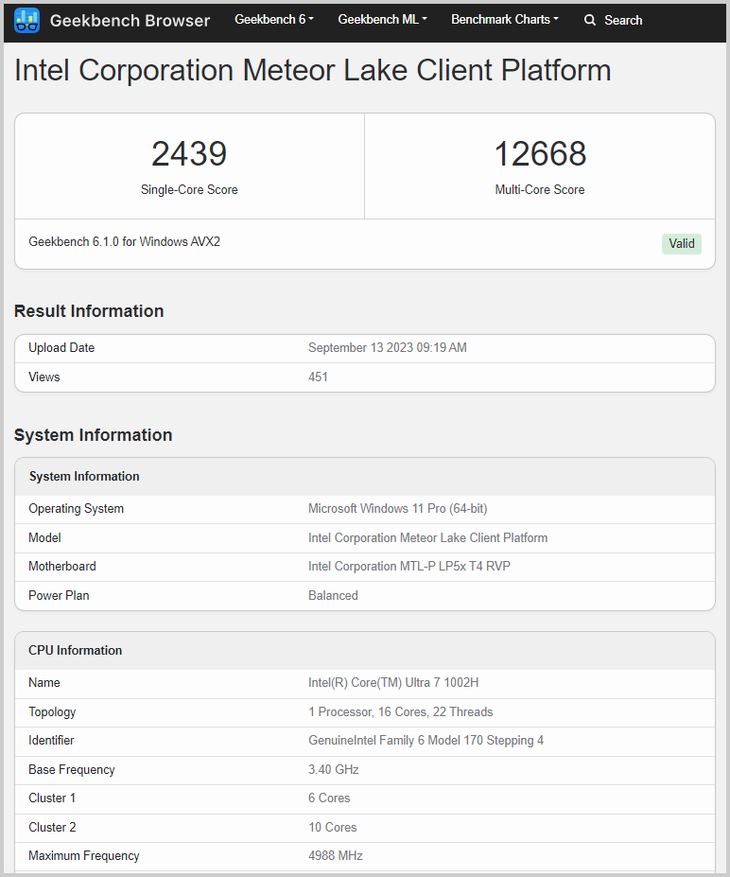Click the MTL-P LP5x T4 RVP motherboard value
The height and width of the screenshot is (877, 730).
[412, 566]
